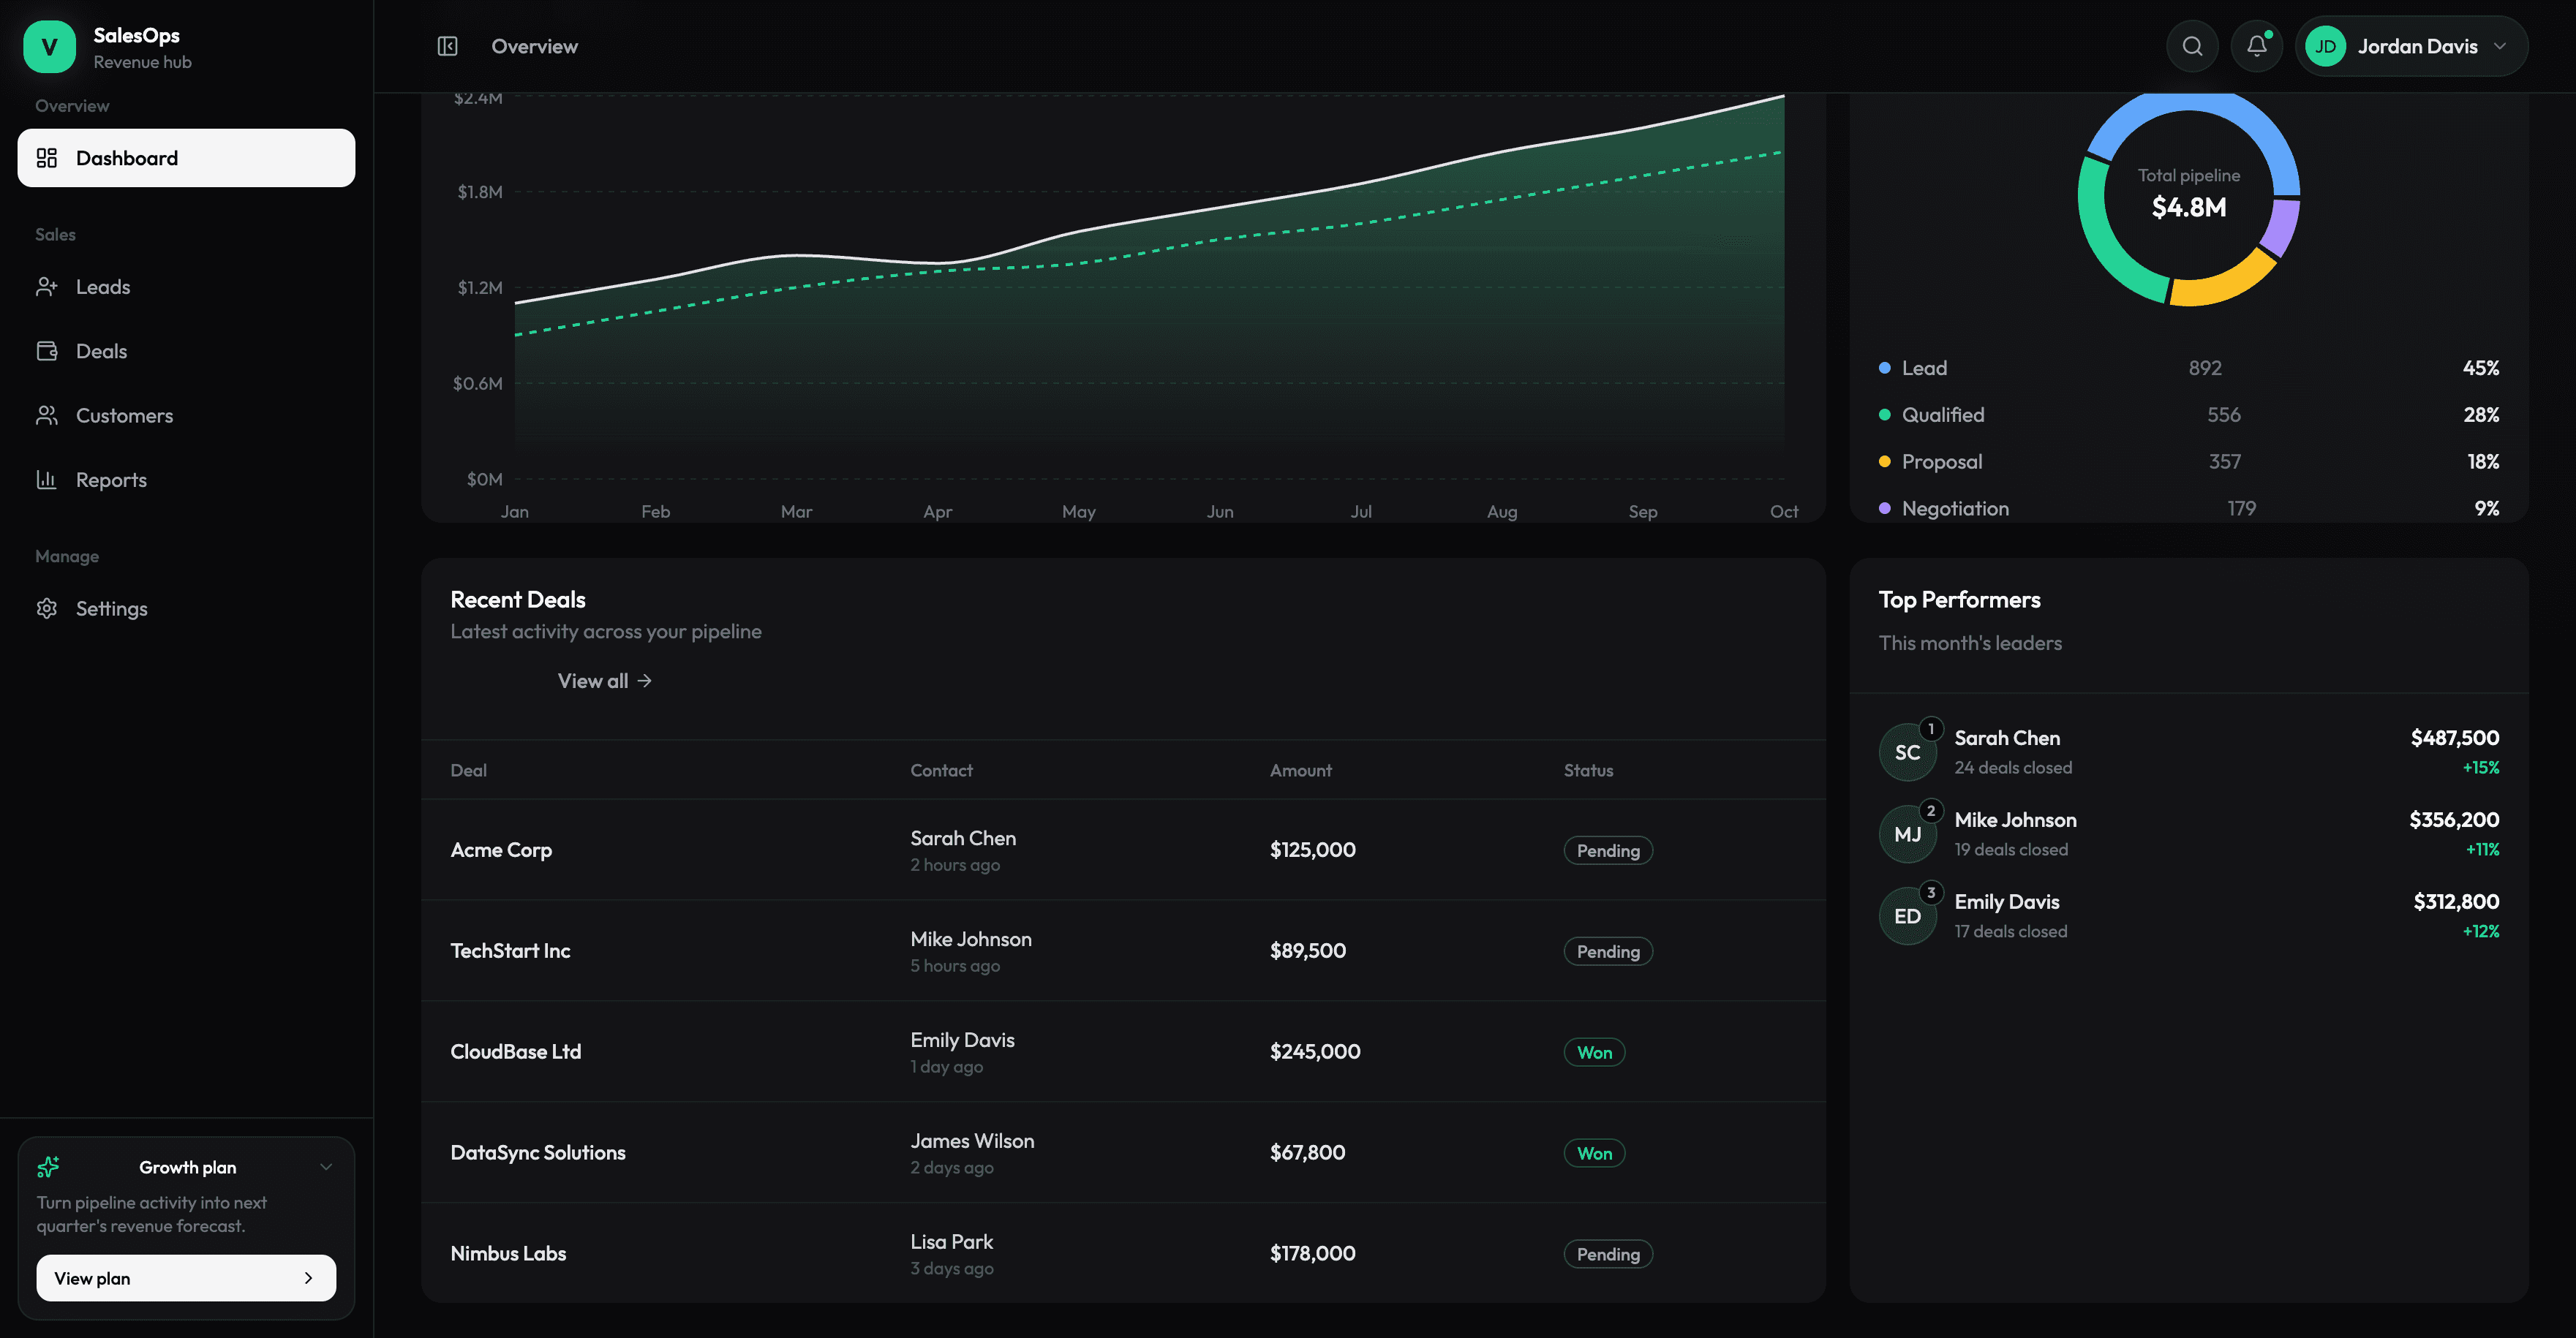This screenshot has height=1338, width=2576.
Task: Click Emily Davis's $312,800 total
Action: [2456, 902]
